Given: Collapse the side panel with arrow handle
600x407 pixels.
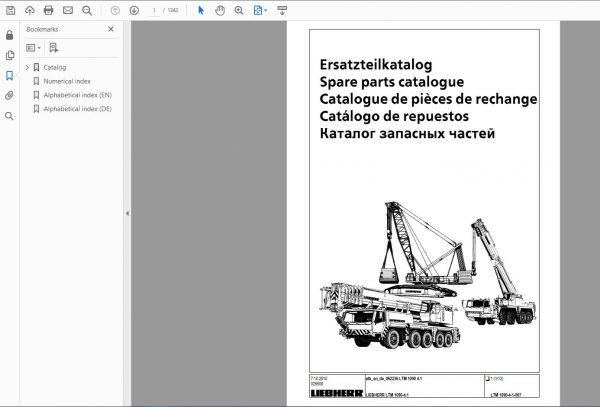Looking at the screenshot, I should point(127,213).
